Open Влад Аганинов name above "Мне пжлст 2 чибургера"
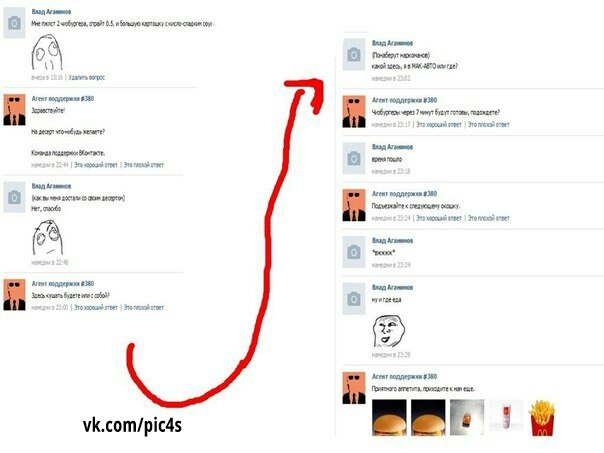604x453 pixels. pyautogui.click(x=51, y=12)
